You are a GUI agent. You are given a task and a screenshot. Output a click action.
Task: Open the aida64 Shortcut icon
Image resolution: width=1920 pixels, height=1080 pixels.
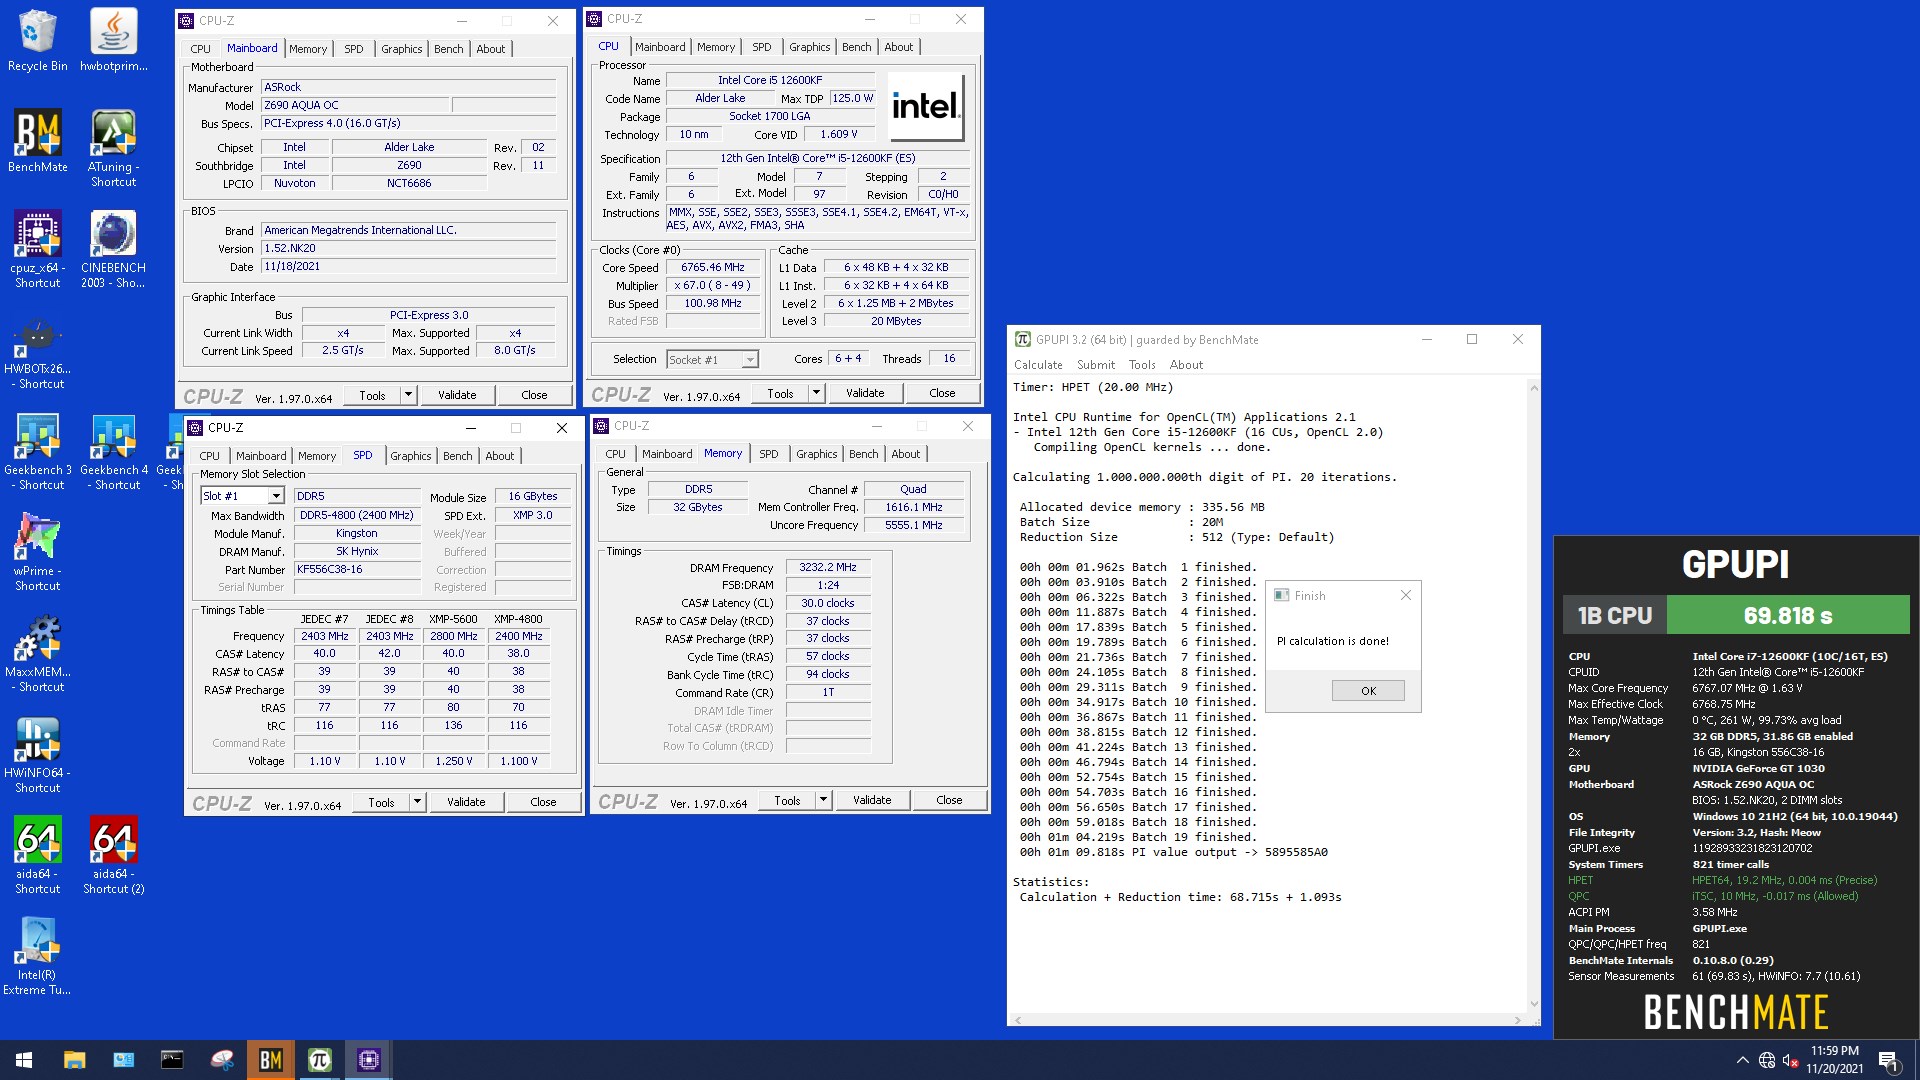pos(38,855)
